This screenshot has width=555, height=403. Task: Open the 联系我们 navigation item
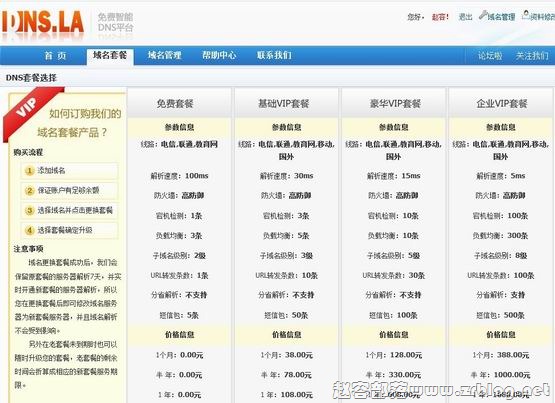(274, 55)
